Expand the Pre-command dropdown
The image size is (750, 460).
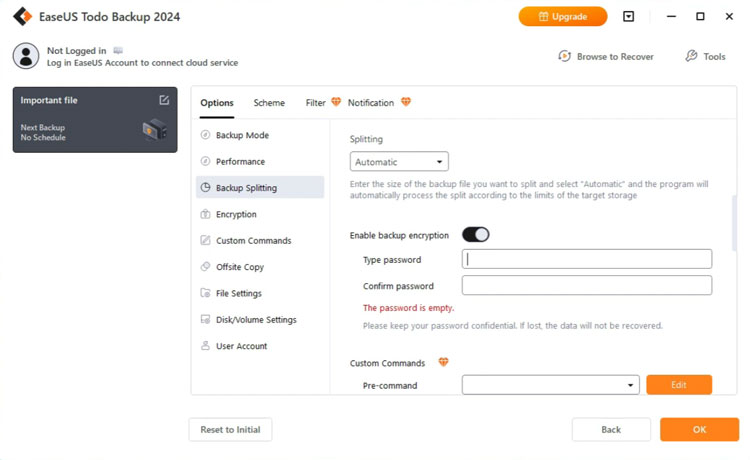[551, 385]
